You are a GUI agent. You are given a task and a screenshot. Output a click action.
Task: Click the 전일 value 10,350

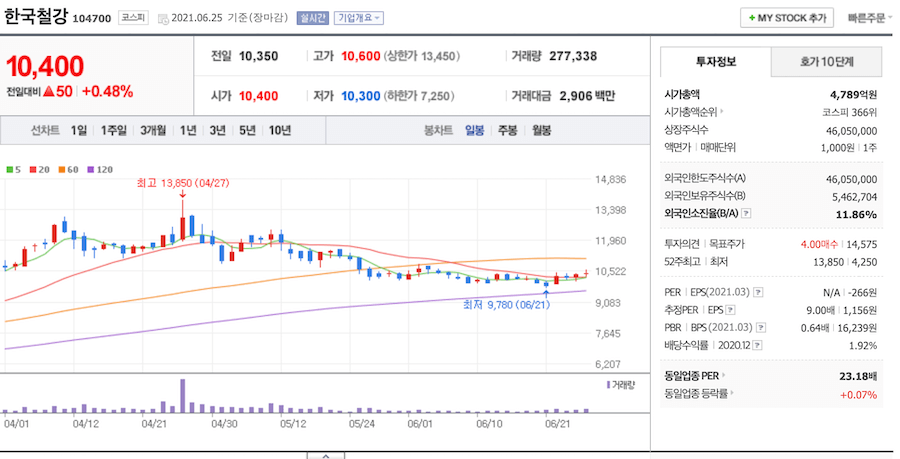coord(258,56)
